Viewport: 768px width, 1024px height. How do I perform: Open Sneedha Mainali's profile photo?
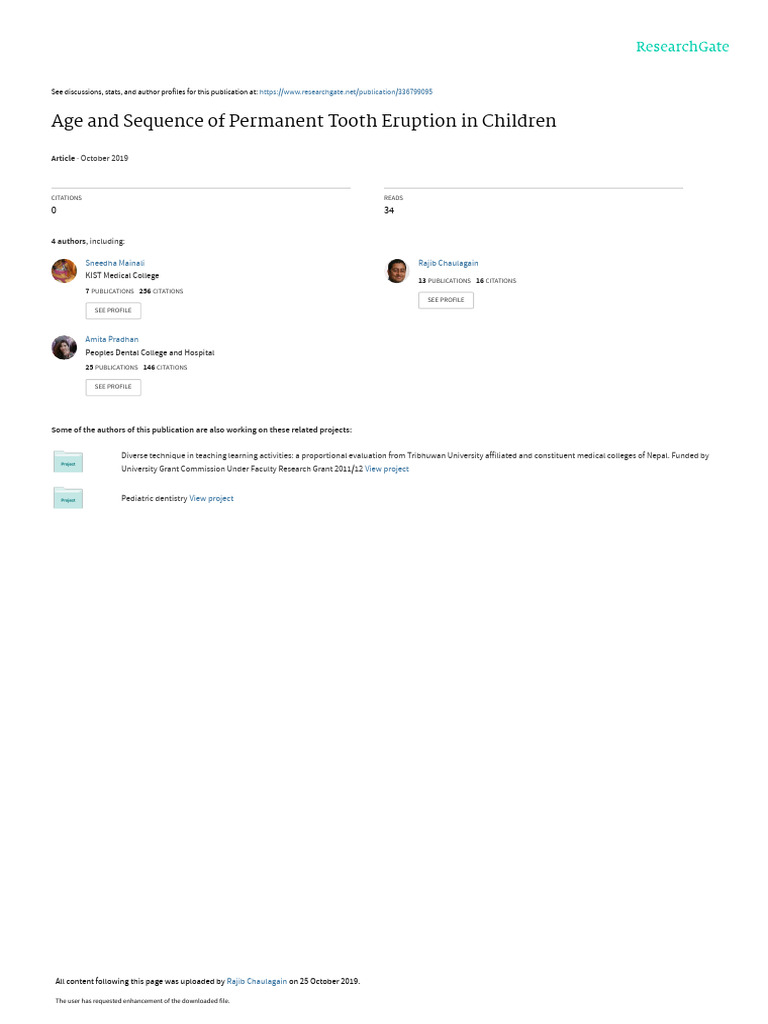(64, 270)
